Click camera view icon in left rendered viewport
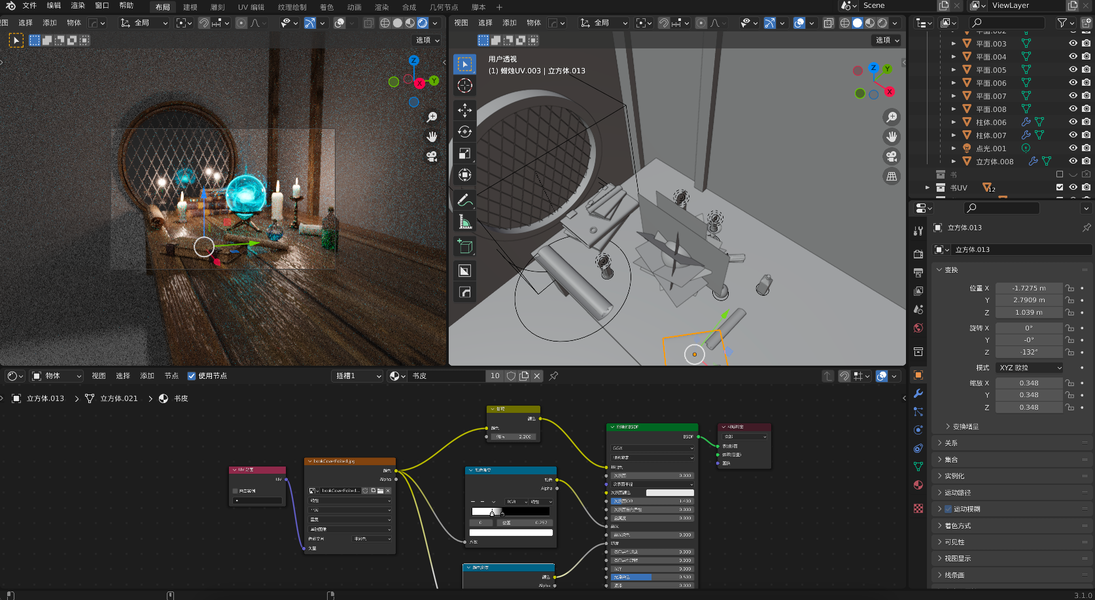 (432, 156)
